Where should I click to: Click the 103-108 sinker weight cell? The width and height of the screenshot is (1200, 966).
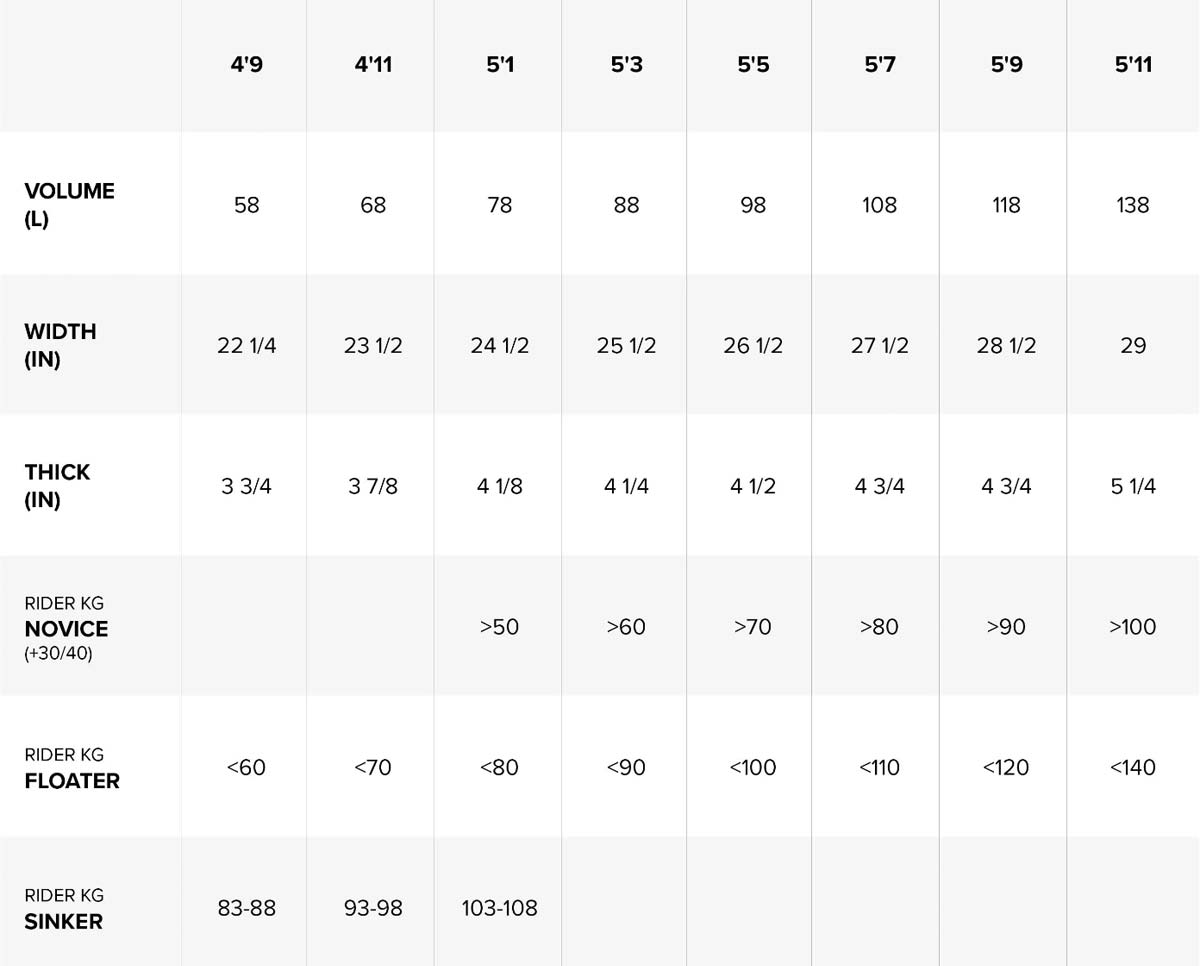pos(499,908)
